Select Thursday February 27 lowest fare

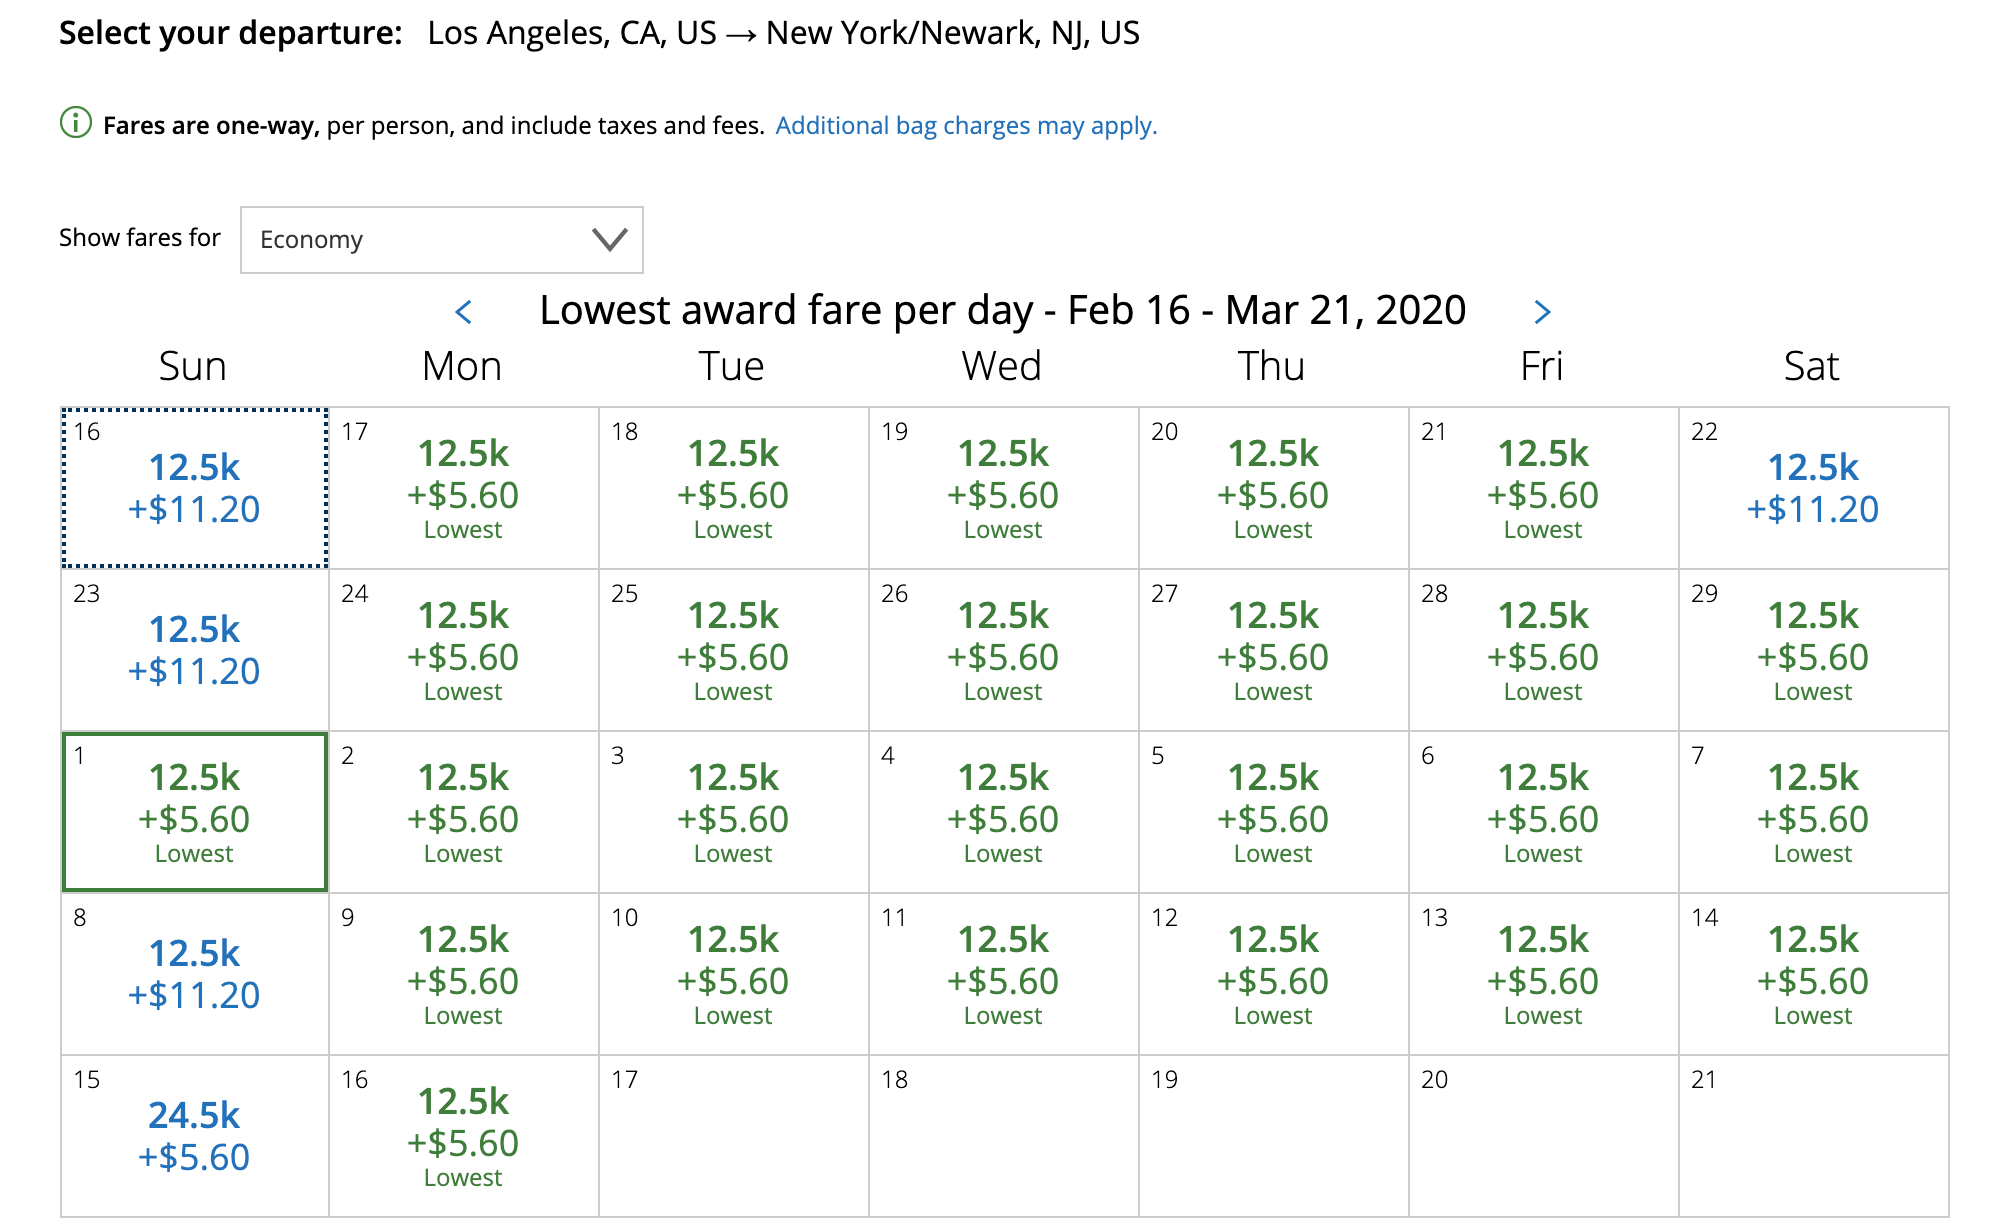pos(1273,650)
